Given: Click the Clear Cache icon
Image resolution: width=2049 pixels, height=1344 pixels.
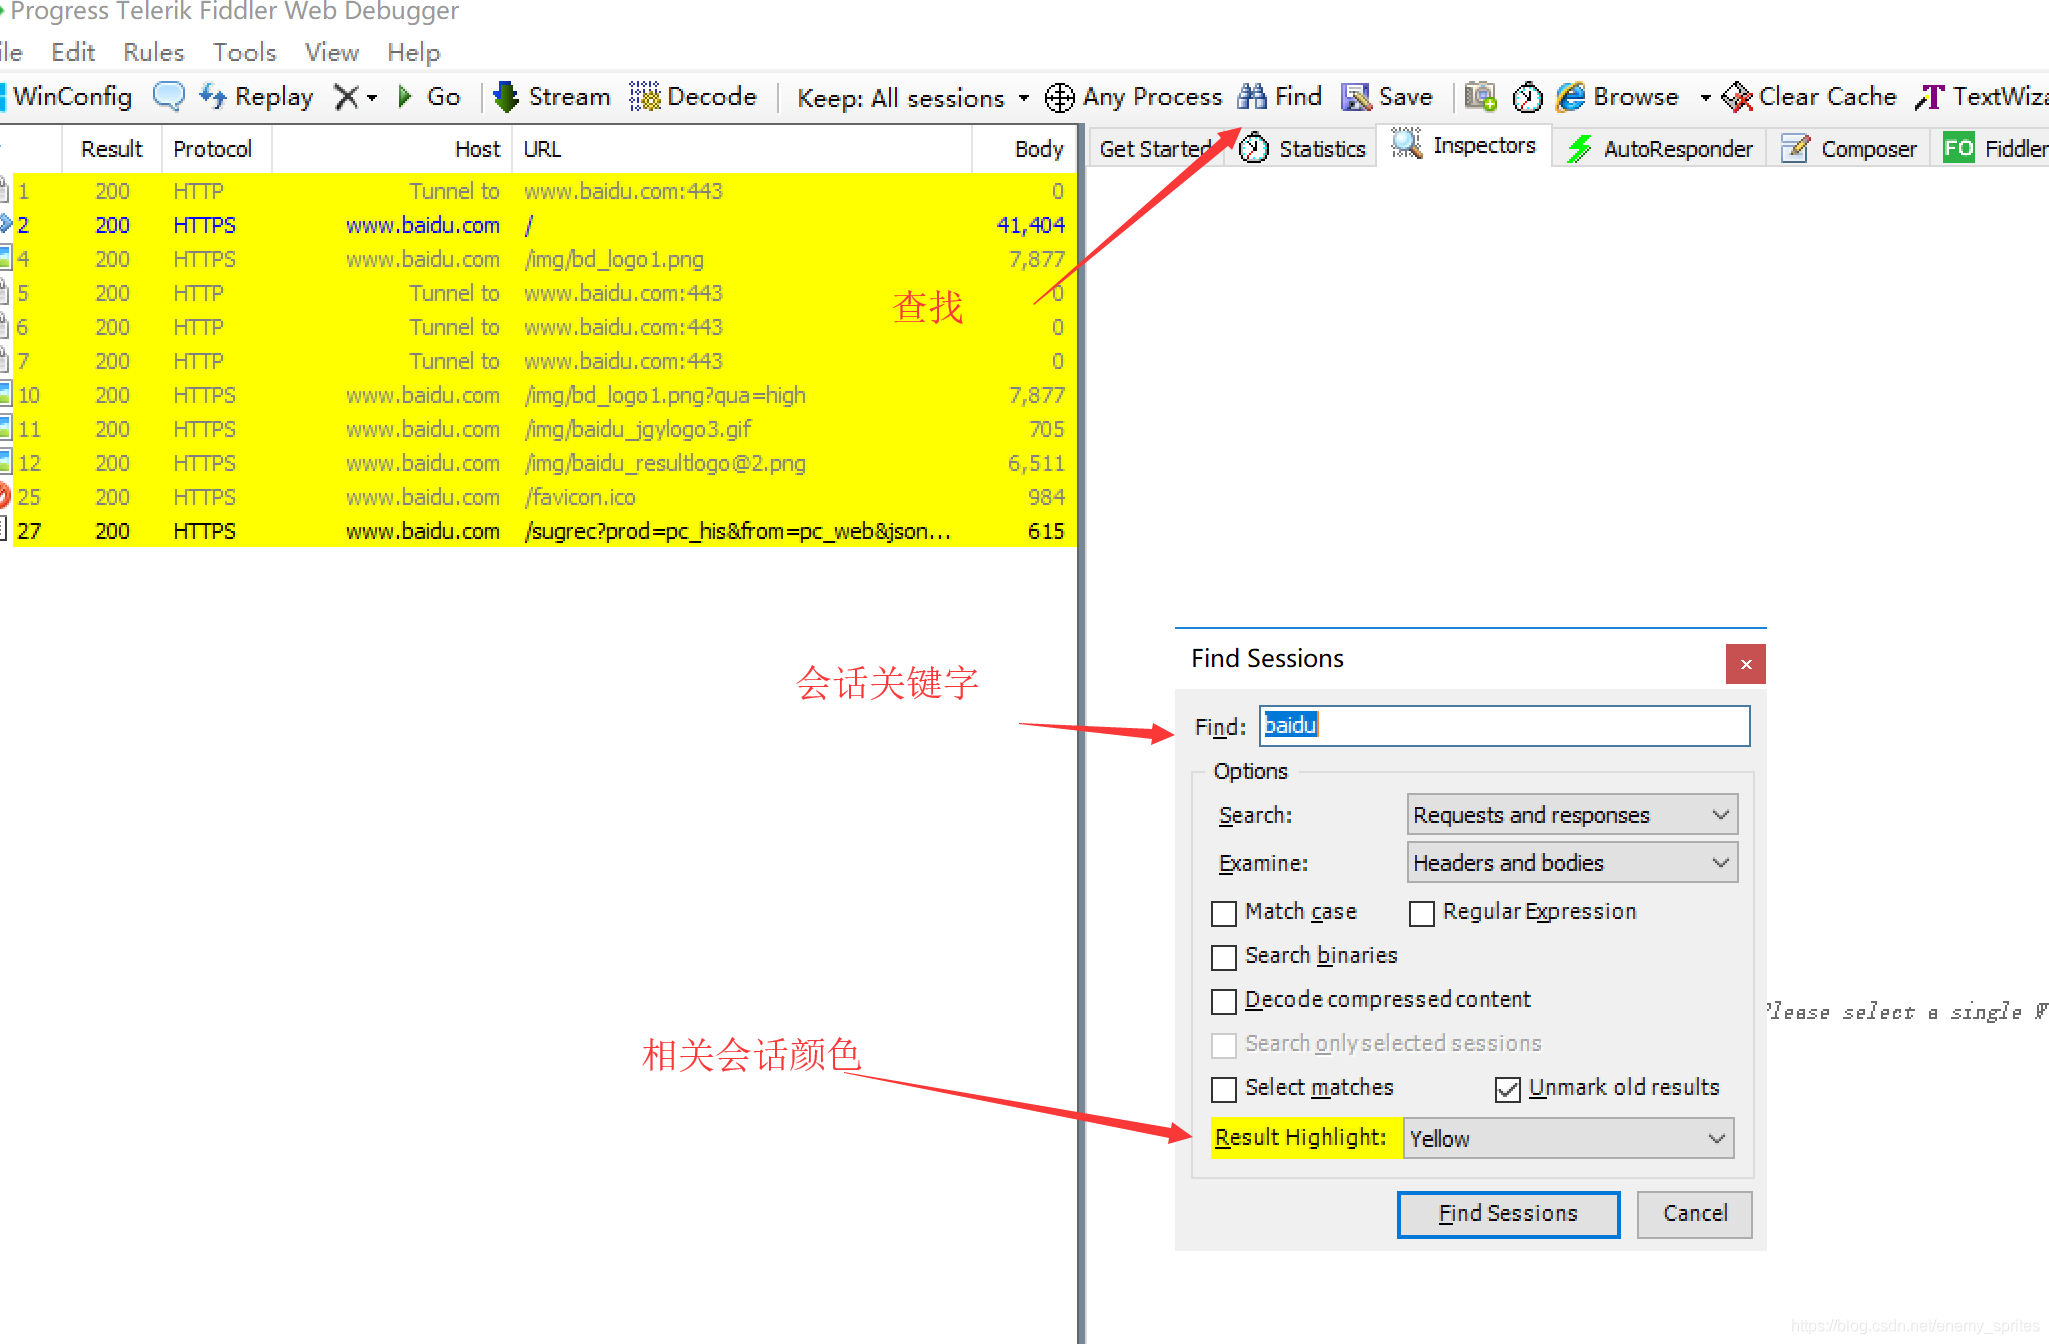Looking at the screenshot, I should click(x=1737, y=97).
